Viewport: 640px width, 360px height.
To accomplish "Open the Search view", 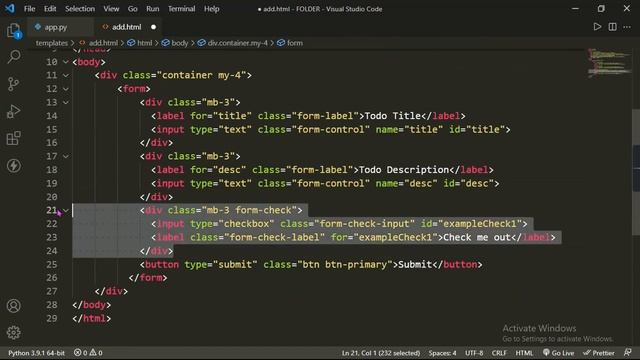I will tap(13, 57).
